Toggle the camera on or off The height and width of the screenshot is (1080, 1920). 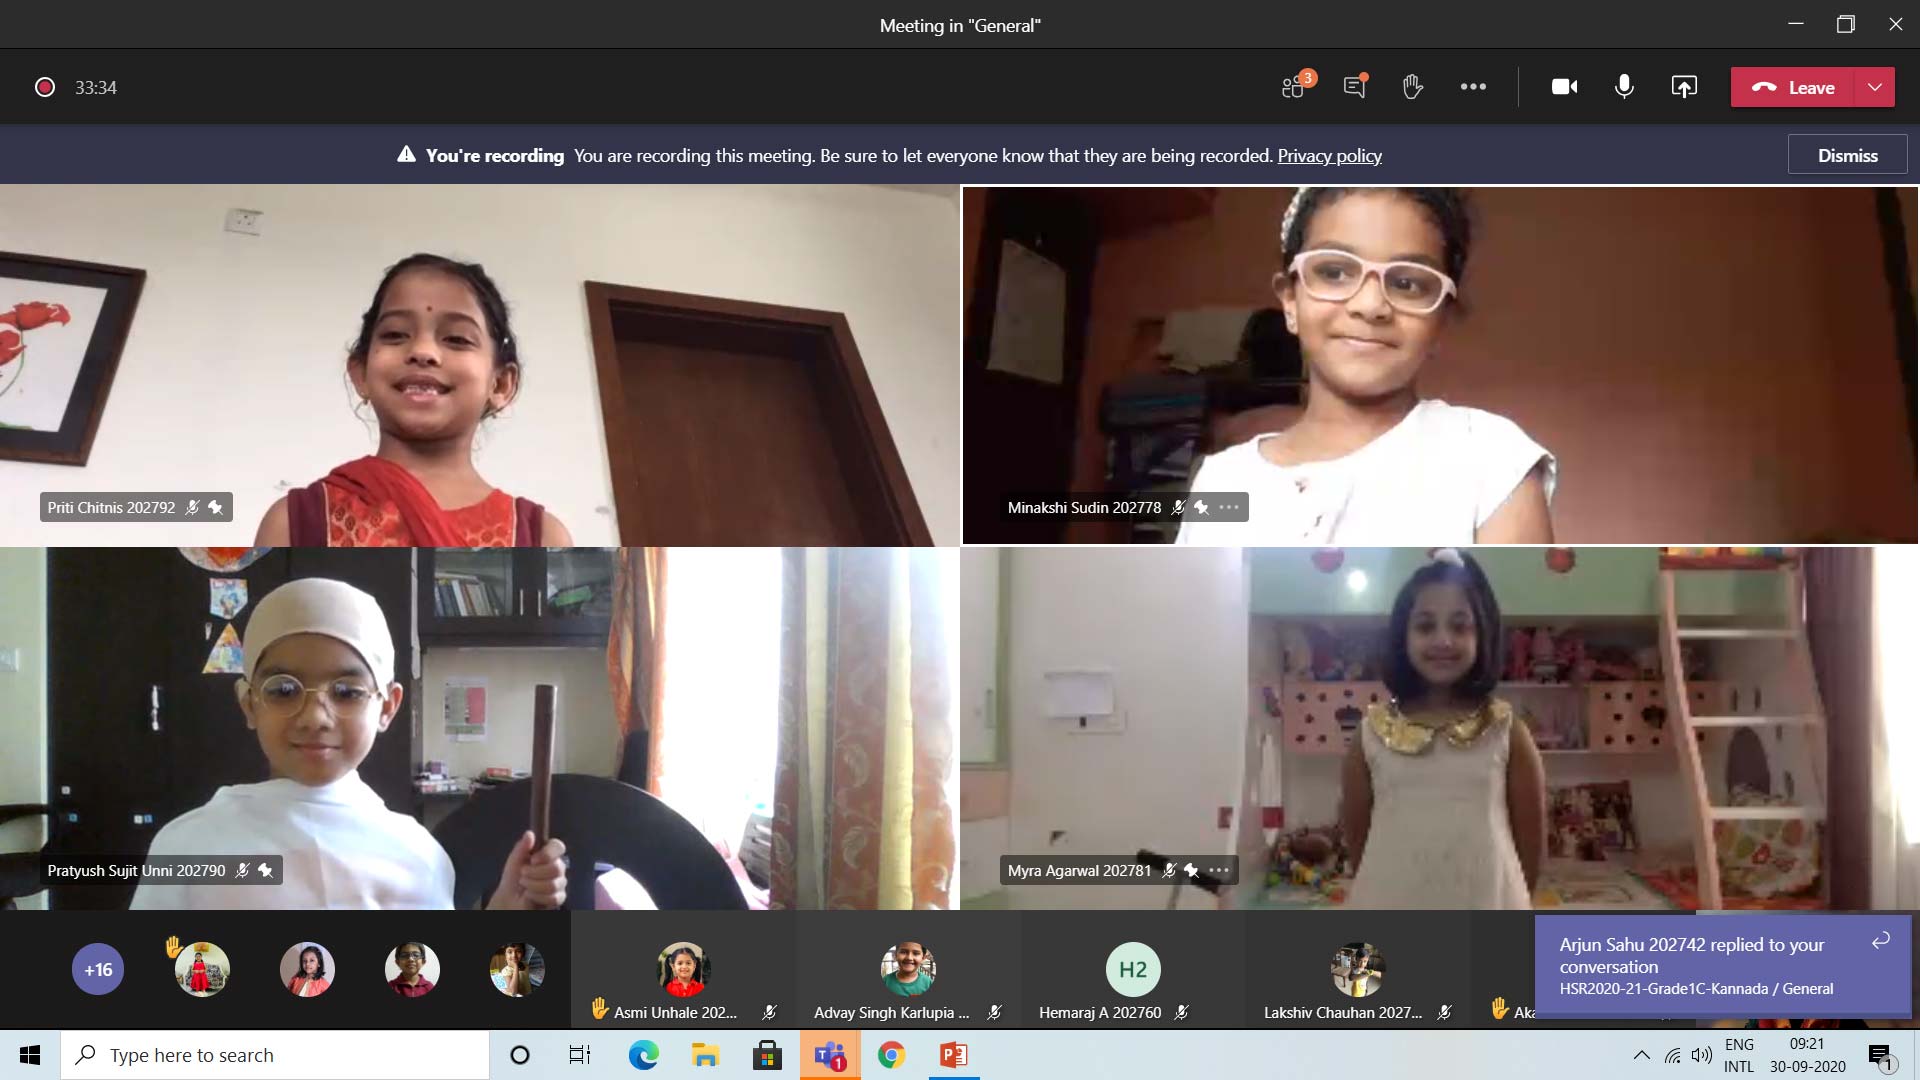click(1565, 87)
